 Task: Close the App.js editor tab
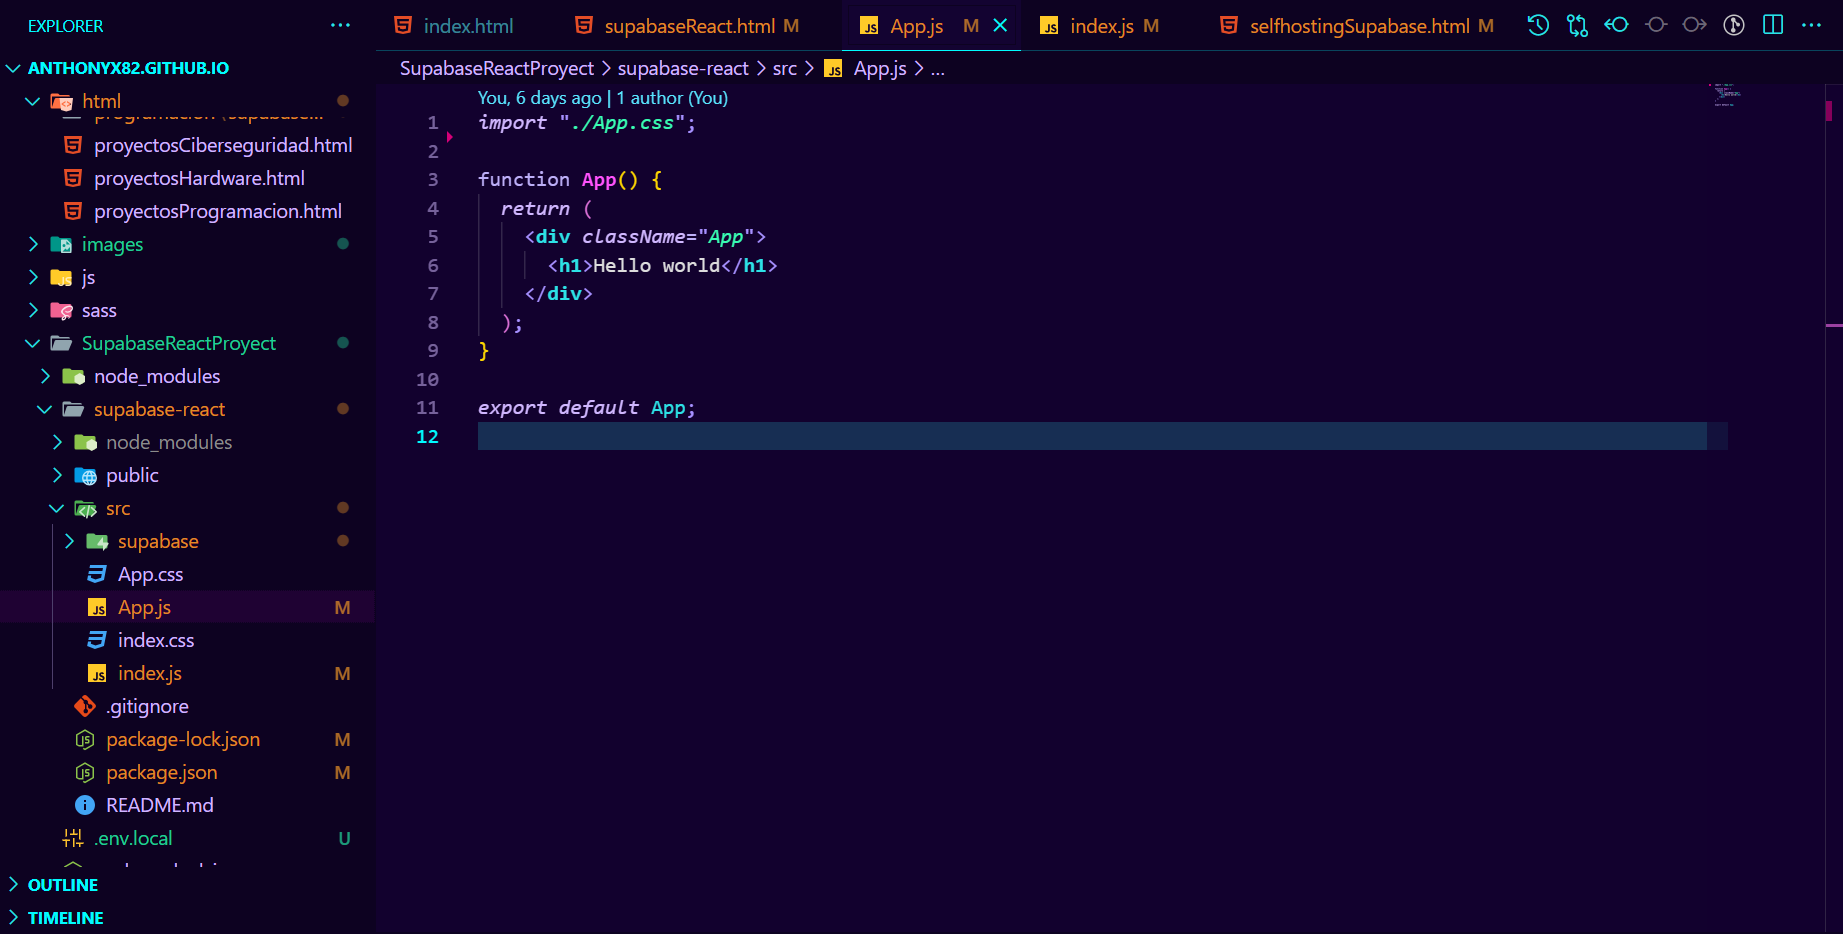click(1000, 26)
